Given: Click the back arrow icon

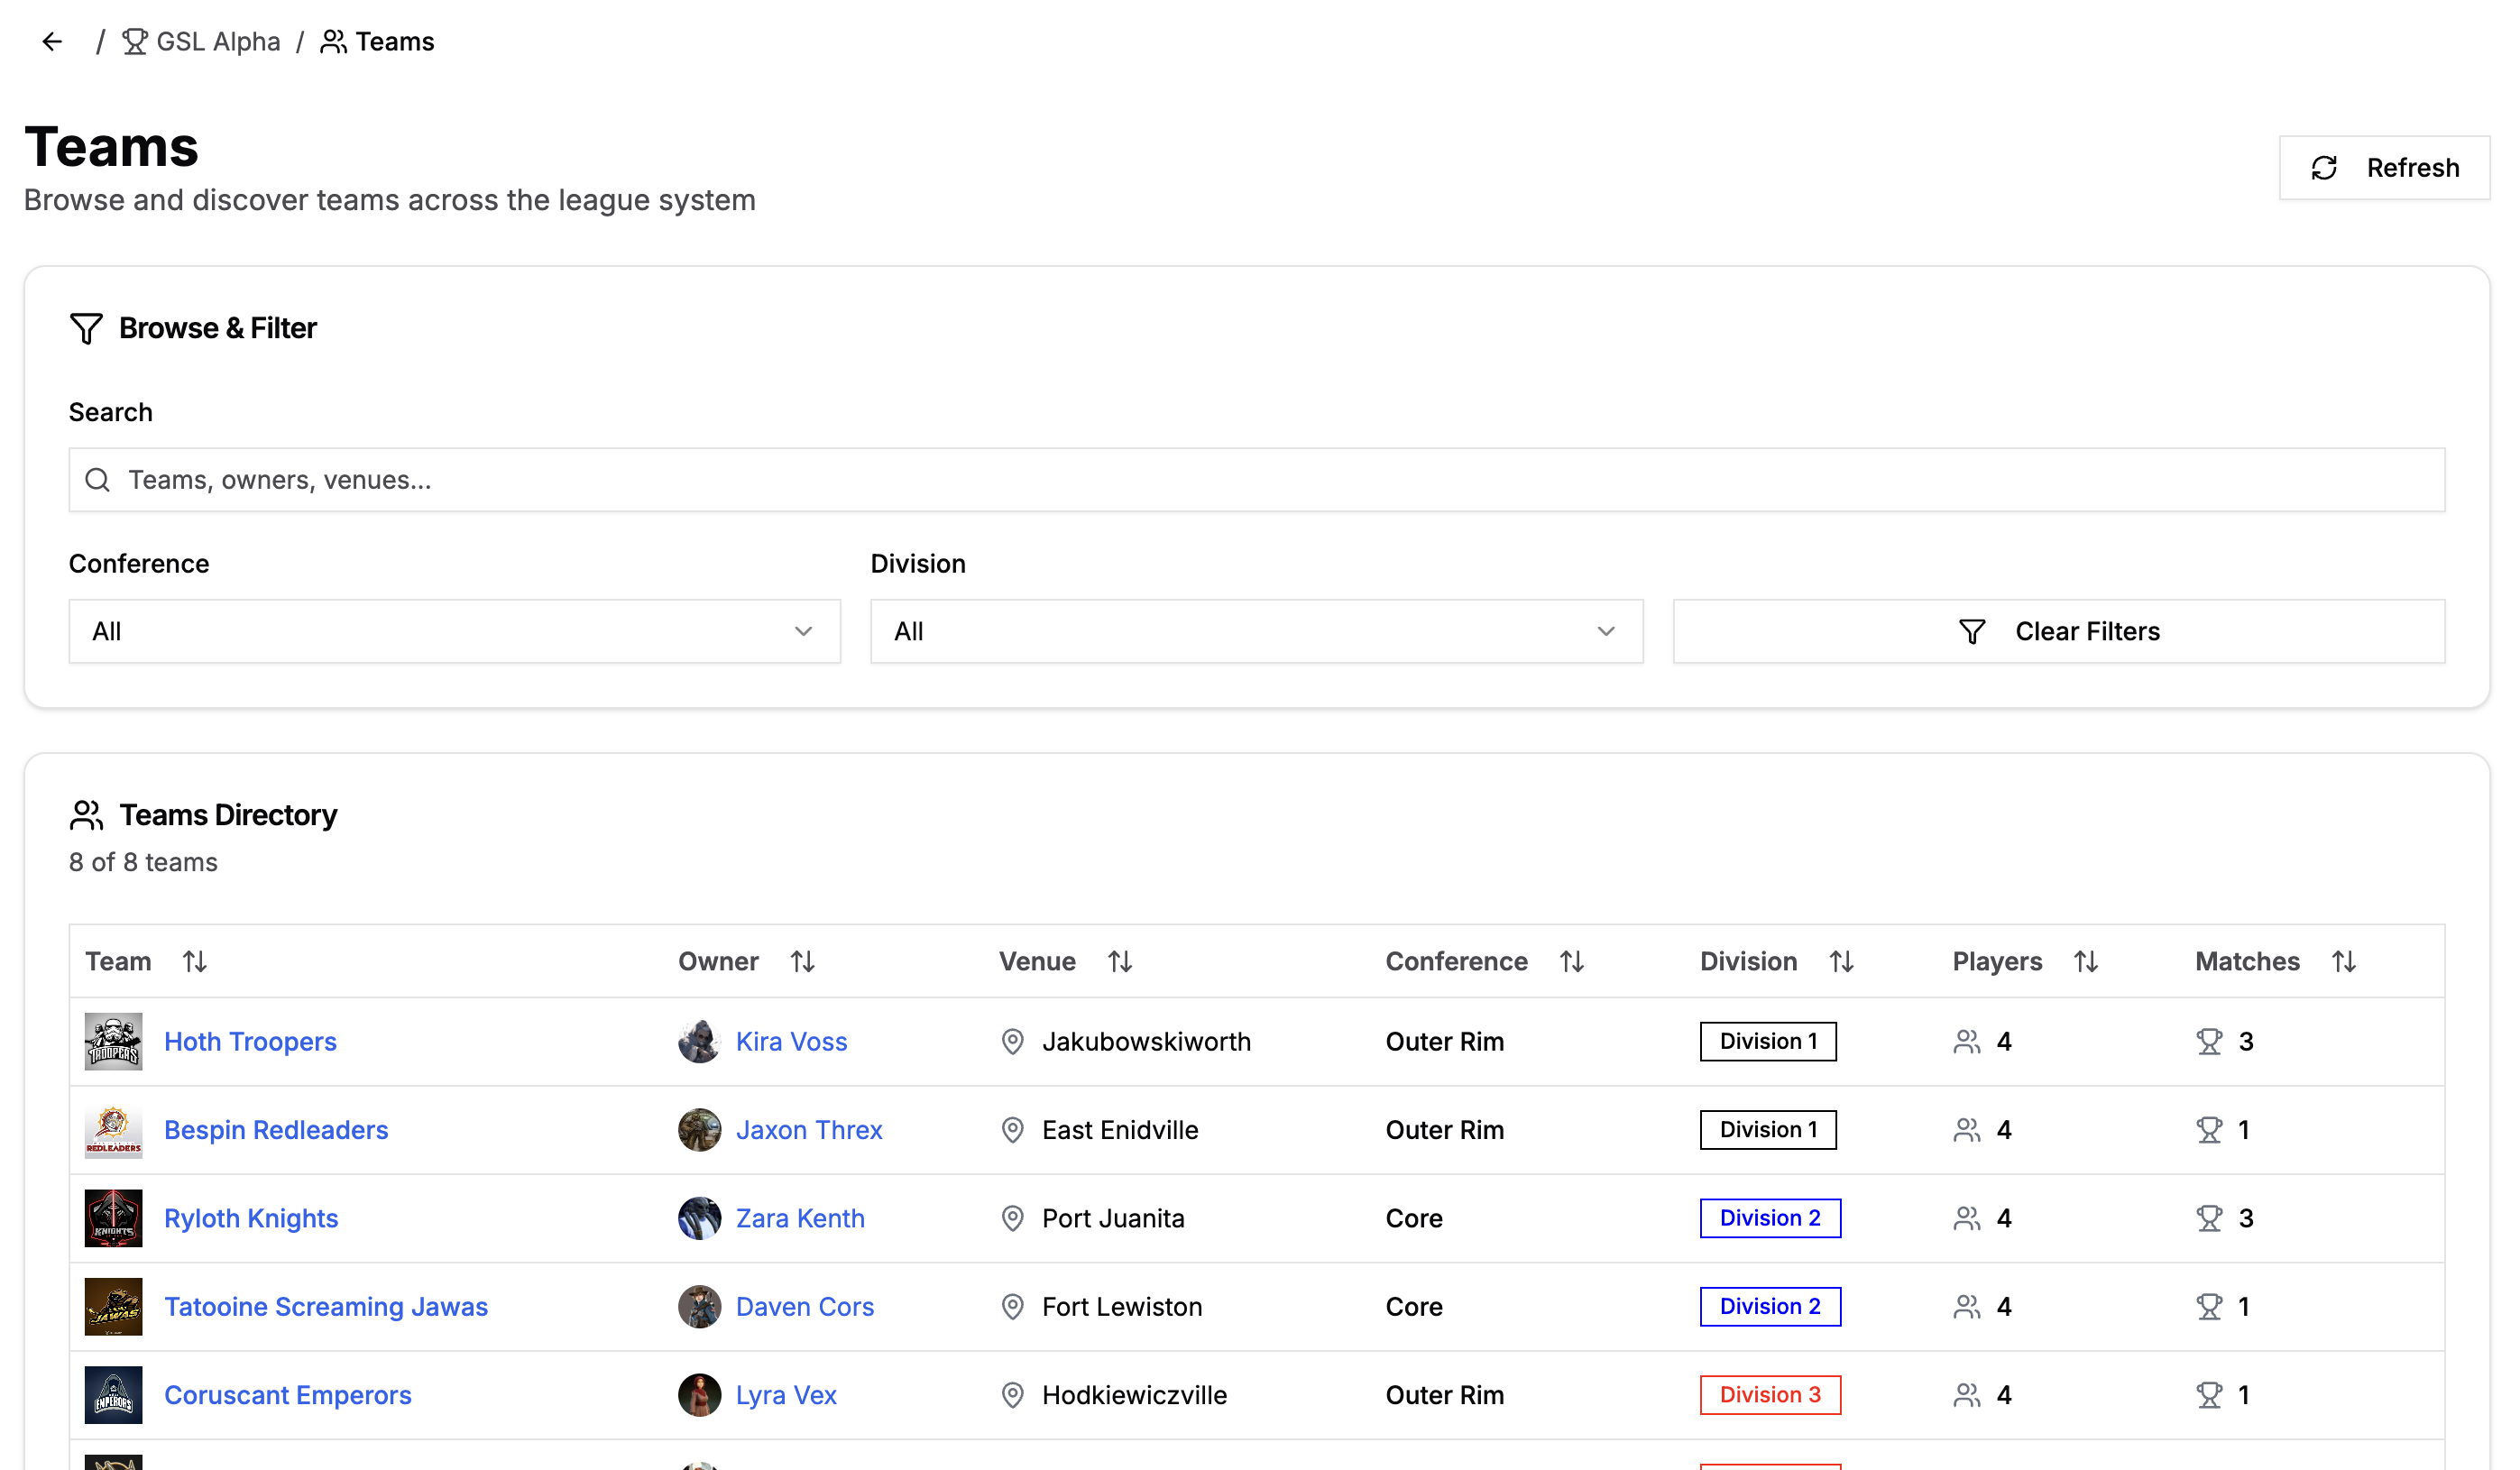Looking at the screenshot, I should tap(52, 42).
